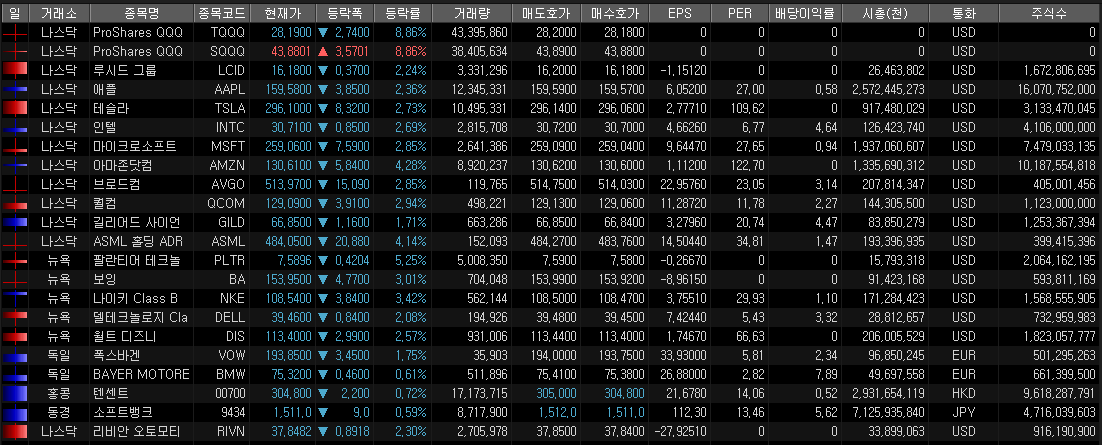Viewport: 1102px width, 445px height.
Task: Sort by 거래량 column header
Action: pyautogui.click(x=471, y=12)
